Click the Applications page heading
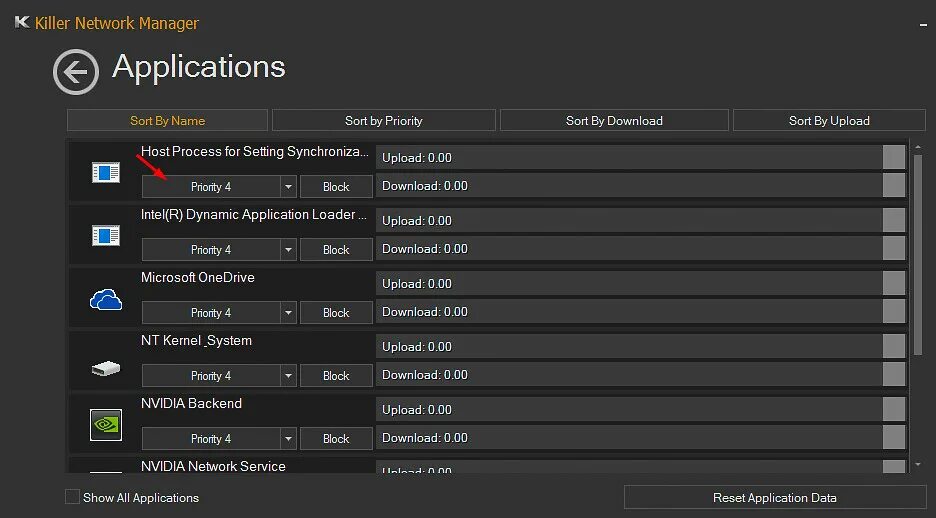The width and height of the screenshot is (936, 518). coord(199,66)
